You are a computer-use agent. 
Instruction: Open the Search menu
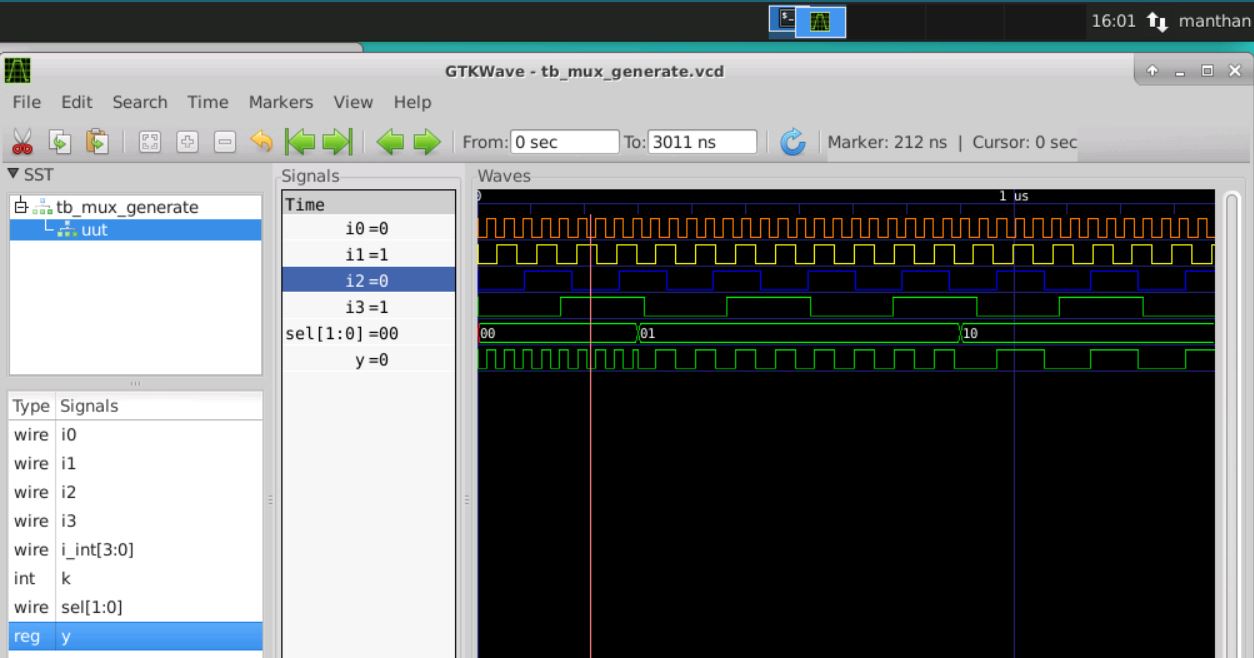coord(140,102)
